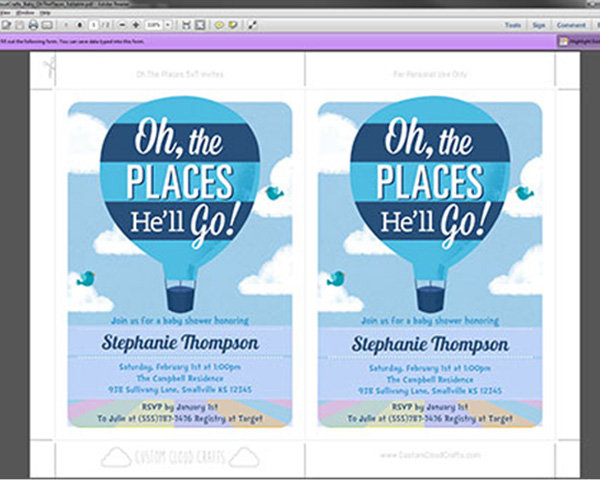Click the fit width scrolling icon
The height and width of the screenshot is (480, 600).
(x=186, y=25)
